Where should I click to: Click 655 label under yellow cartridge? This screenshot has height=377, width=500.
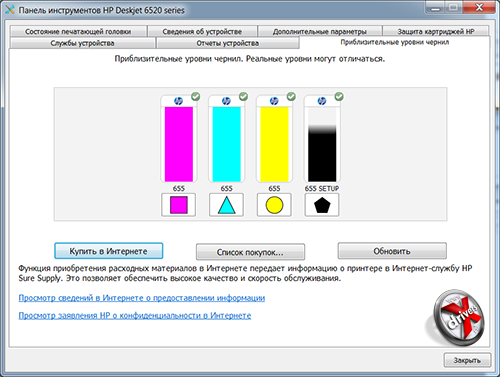click(x=274, y=189)
